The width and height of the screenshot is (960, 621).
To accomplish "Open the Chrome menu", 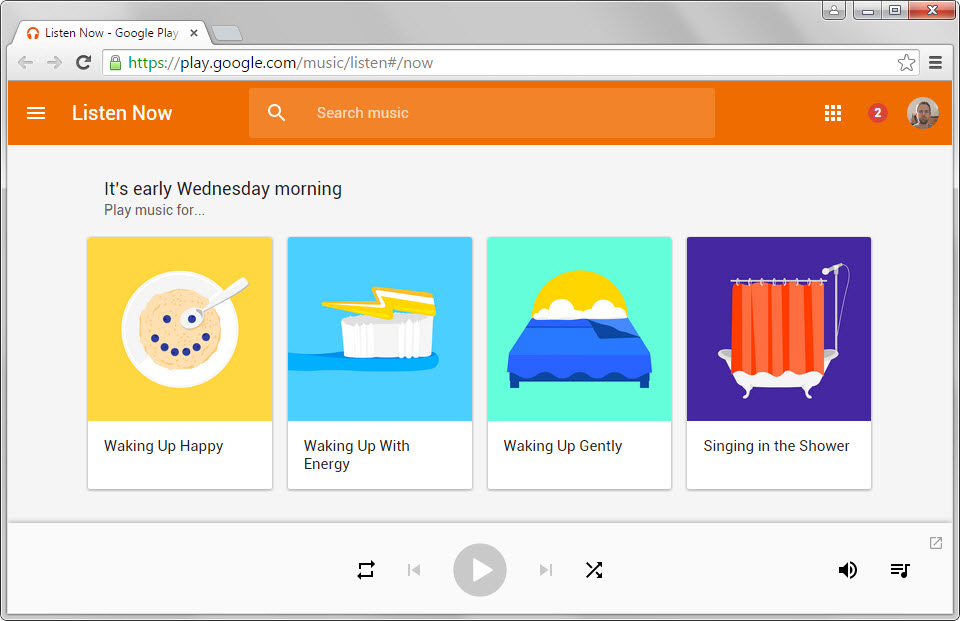I will (936, 62).
